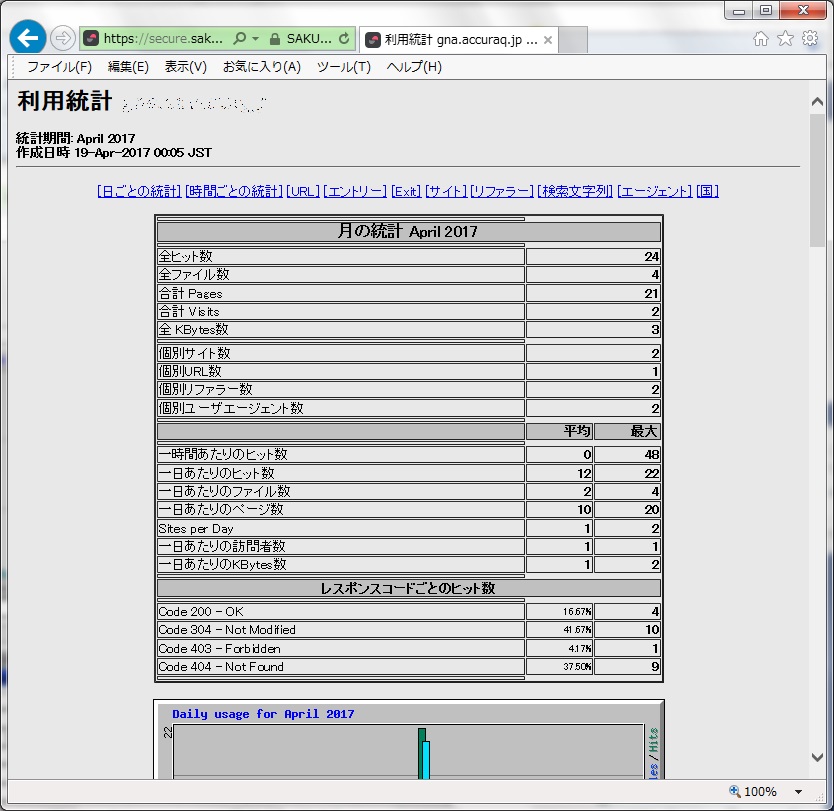Click the search magnifier in address bar

[240, 39]
